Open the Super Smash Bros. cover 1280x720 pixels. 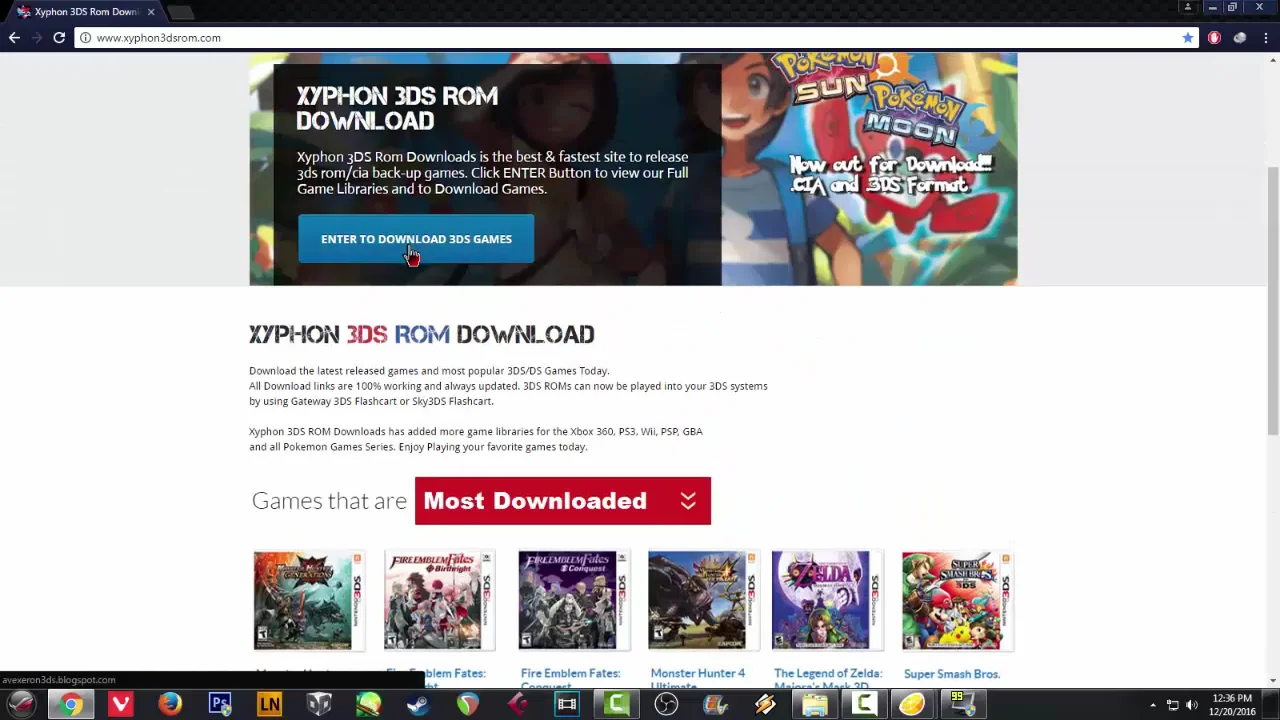tap(957, 600)
